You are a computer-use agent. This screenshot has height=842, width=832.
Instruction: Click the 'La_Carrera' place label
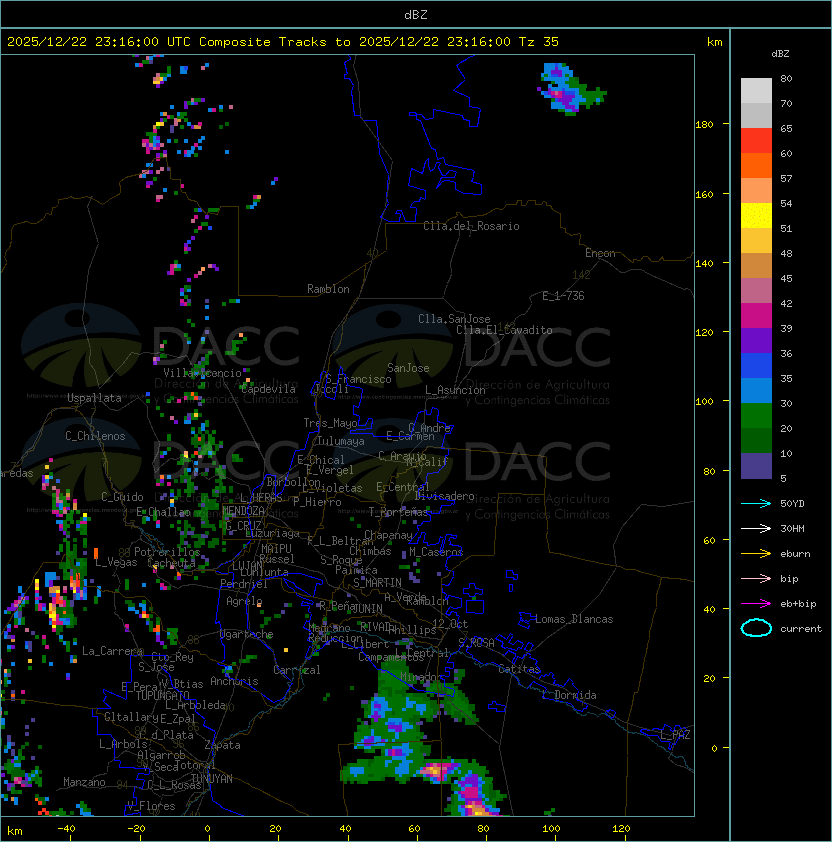coord(112,651)
